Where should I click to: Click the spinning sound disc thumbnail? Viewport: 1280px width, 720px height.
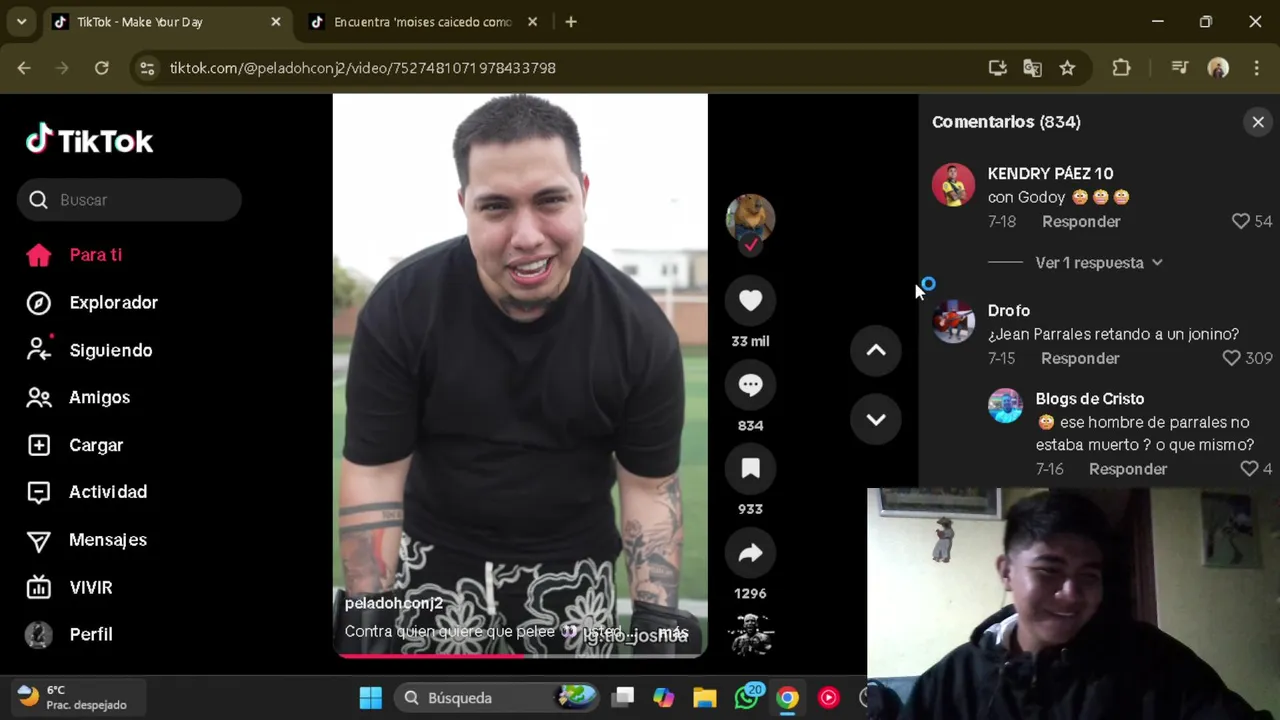[x=750, y=634]
